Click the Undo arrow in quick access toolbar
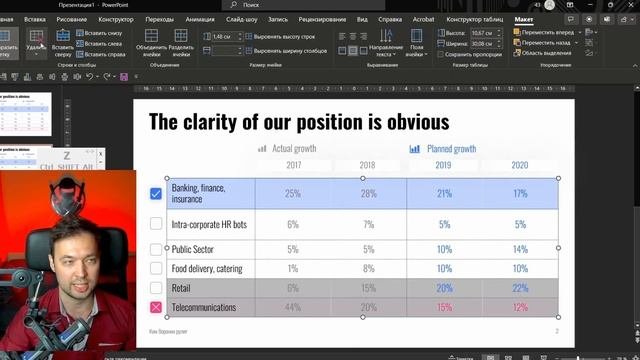 click(89, 77)
